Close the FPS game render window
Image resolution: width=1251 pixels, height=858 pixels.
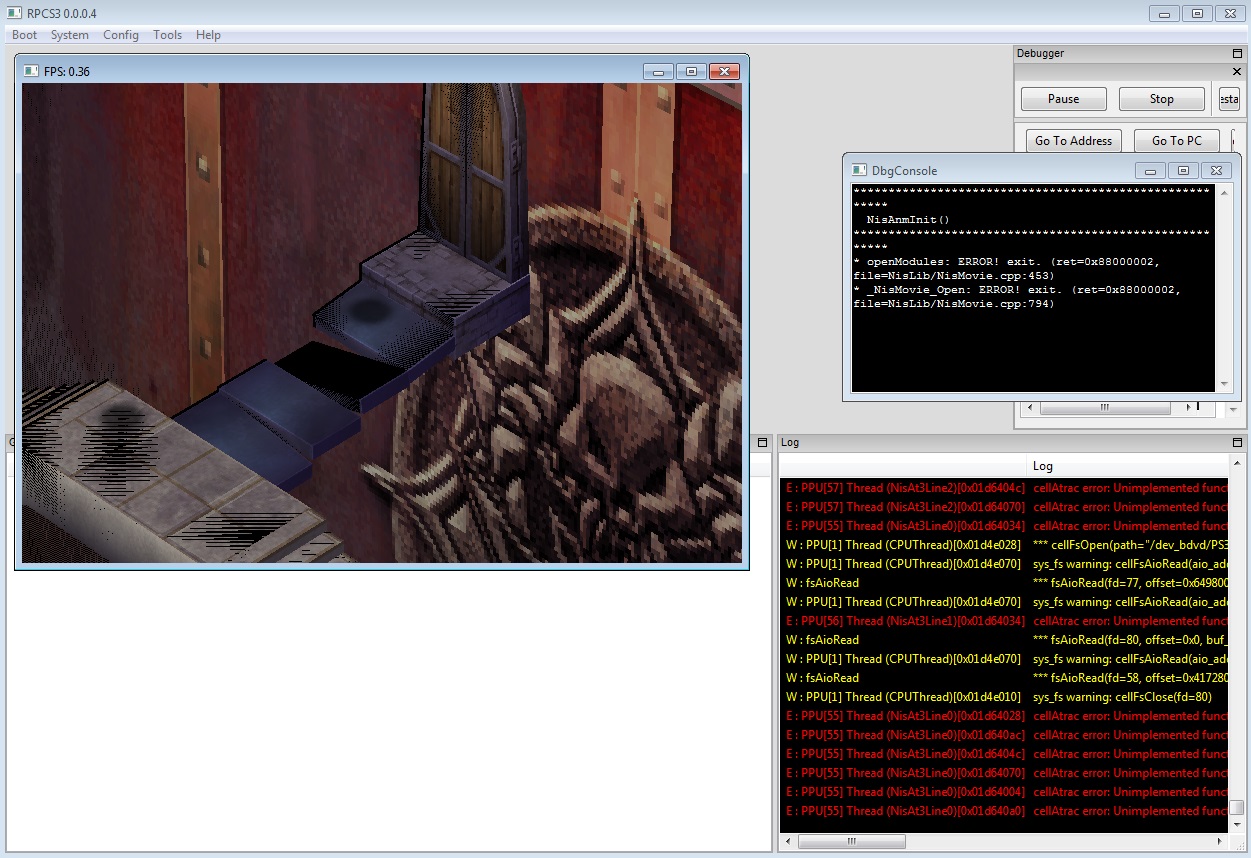[x=724, y=71]
